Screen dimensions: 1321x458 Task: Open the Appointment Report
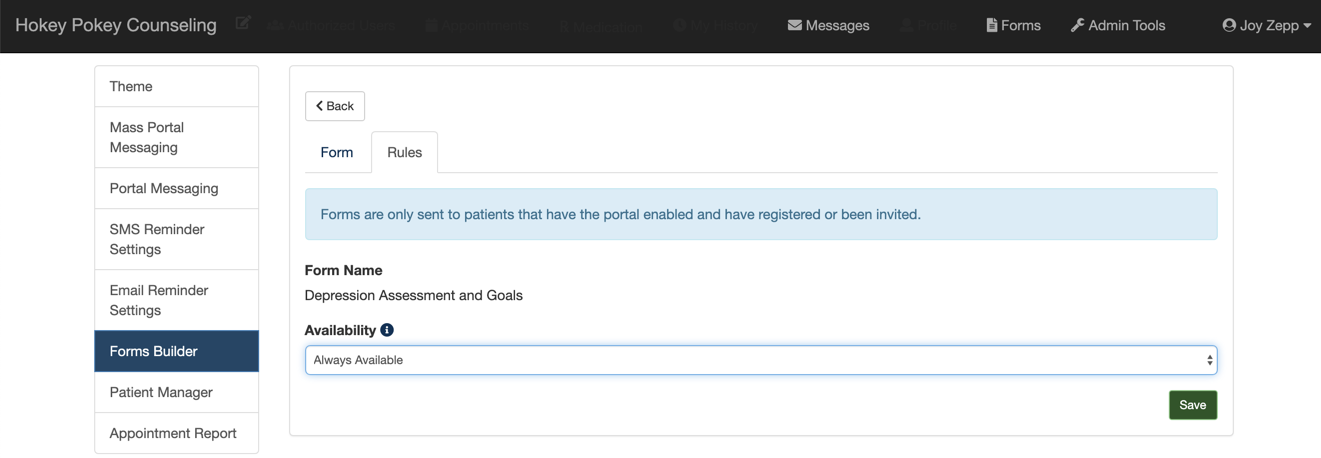(176, 433)
